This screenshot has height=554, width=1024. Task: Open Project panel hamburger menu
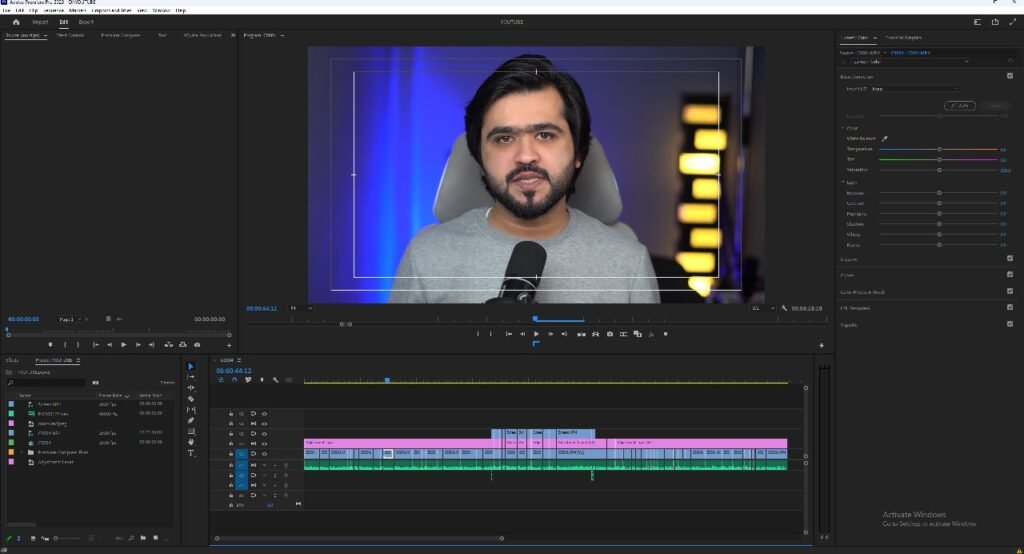(x=78, y=361)
